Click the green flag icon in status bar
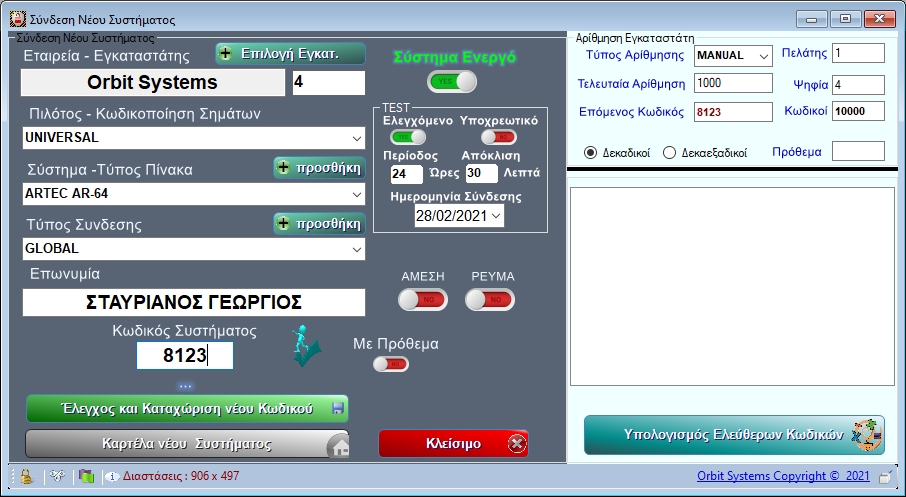Viewport: 906px width, 497px height. pyautogui.click(x=86, y=477)
